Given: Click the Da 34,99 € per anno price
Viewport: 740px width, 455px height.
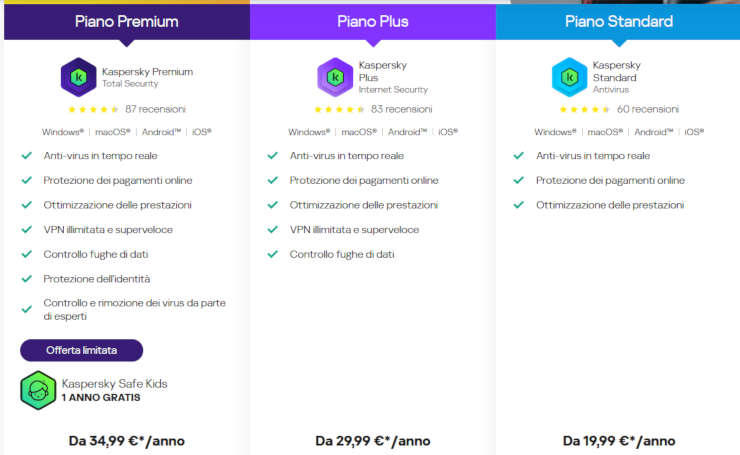Looking at the screenshot, I should click(126, 440).
